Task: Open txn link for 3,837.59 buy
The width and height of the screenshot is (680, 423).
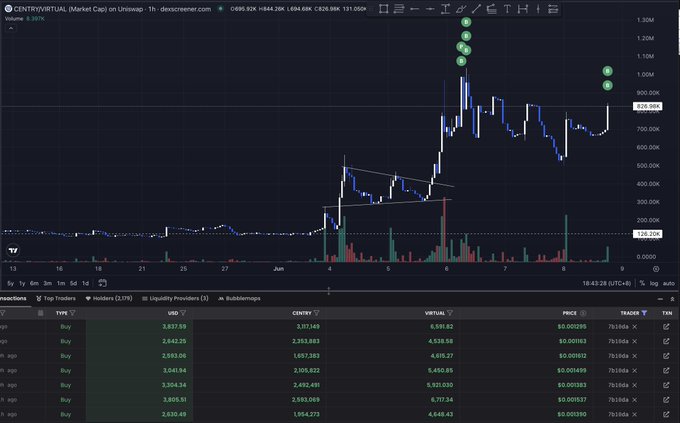Action: point(666,327)
